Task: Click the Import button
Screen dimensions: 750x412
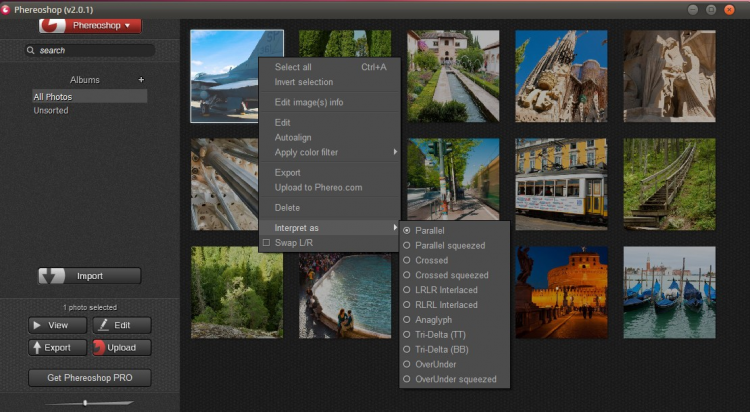Action: pyautogui.click(x=89, y=276)
